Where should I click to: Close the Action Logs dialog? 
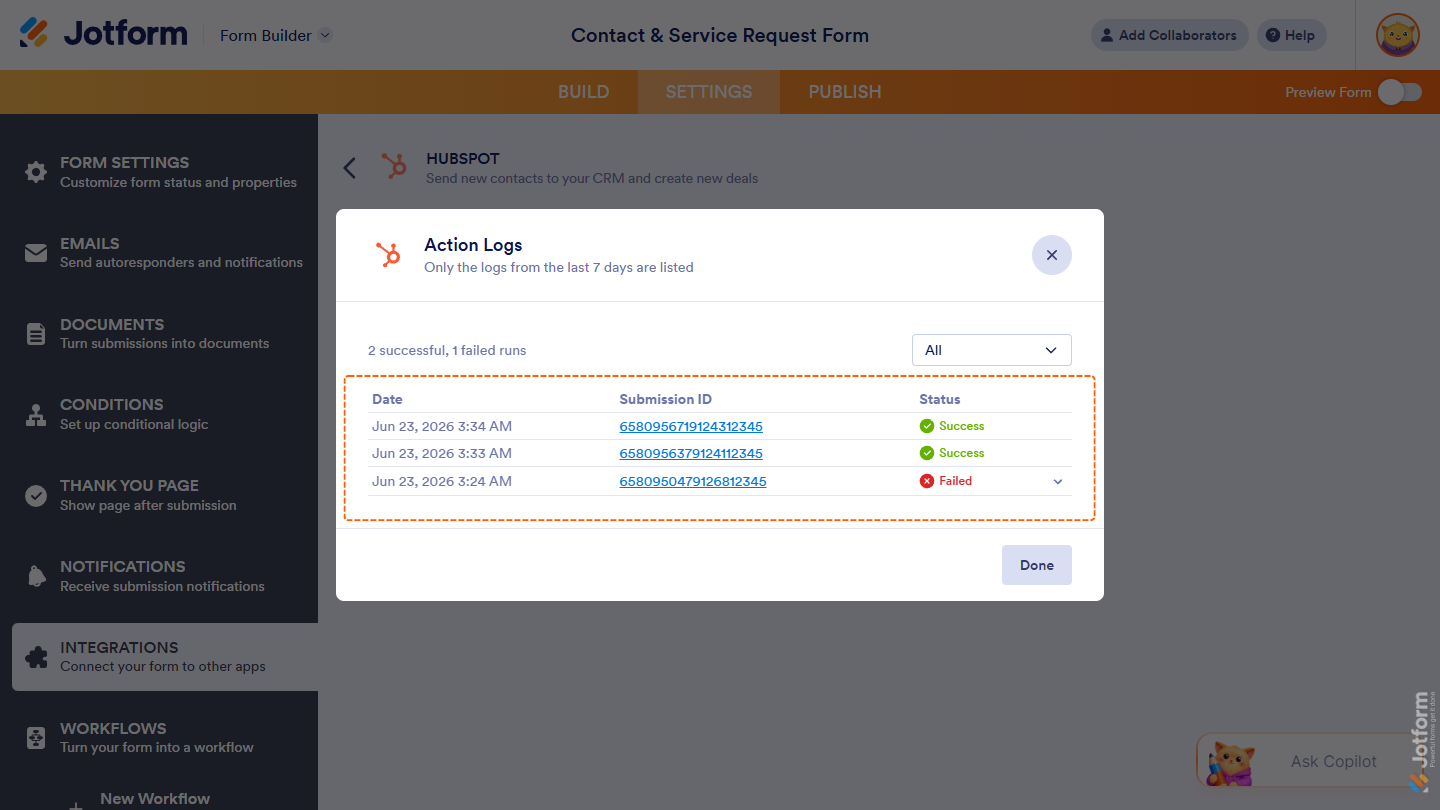tap(1052, 255)
